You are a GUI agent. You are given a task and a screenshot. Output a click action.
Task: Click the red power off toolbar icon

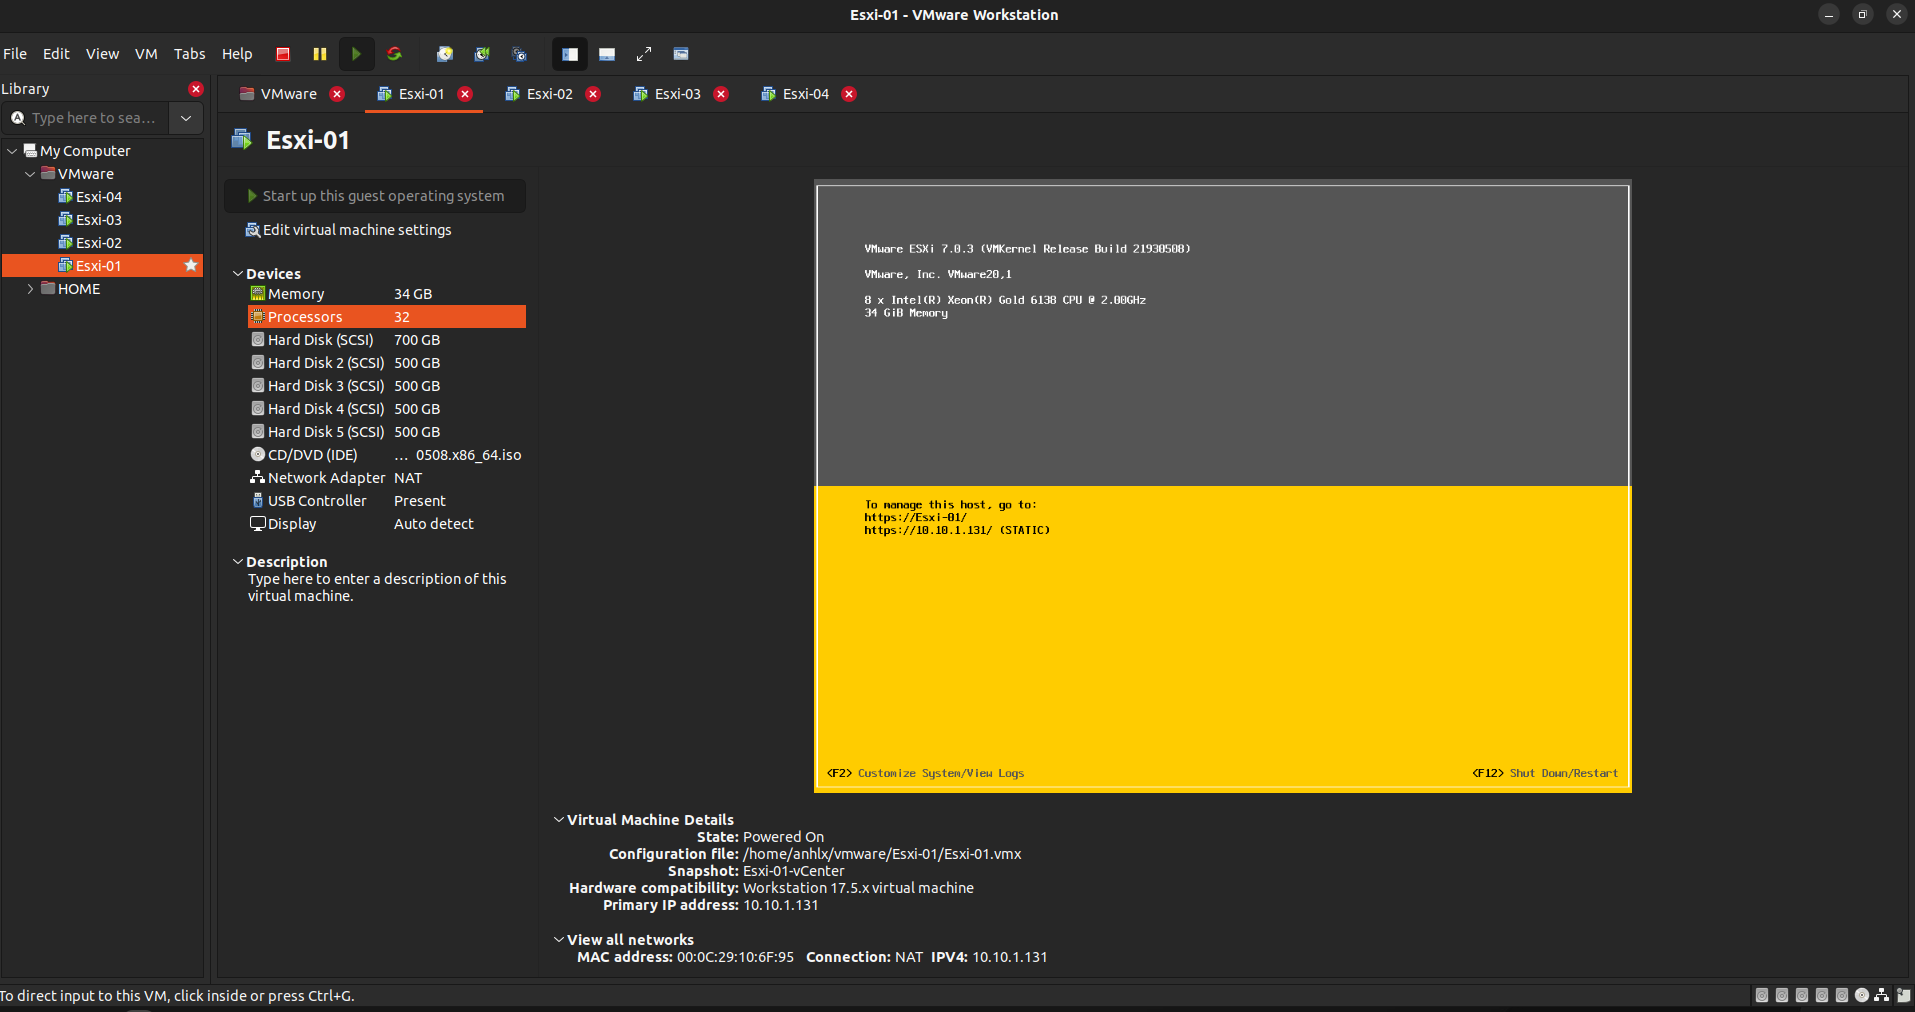(x=283, y=54)
